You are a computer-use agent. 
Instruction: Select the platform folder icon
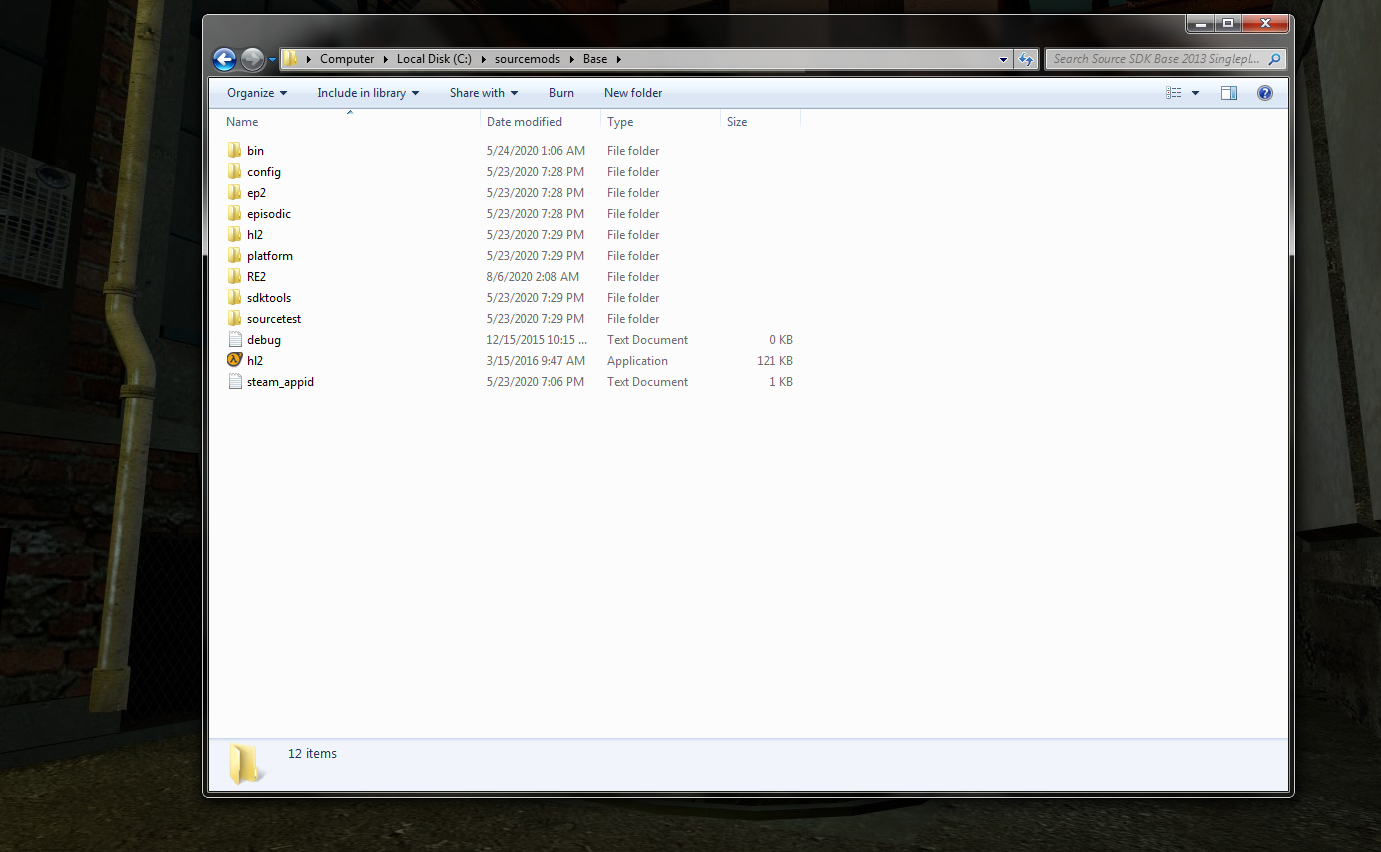coord(235,255)
